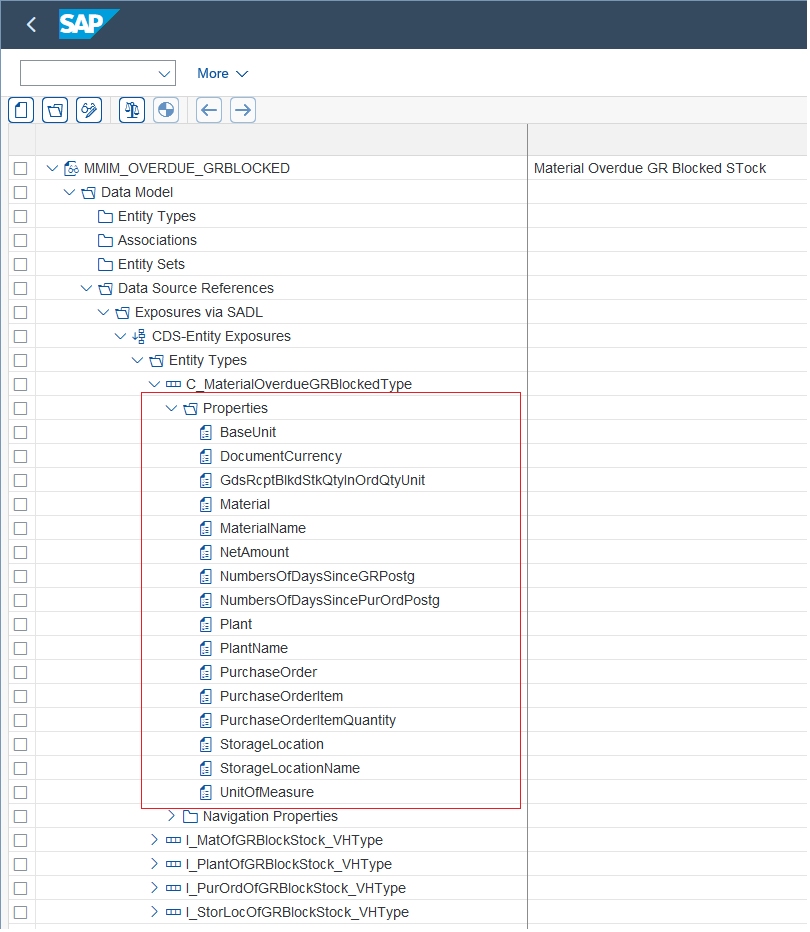Click the create project document icon
This screenshot has height=932, width=810.
(x=21, y=111)
